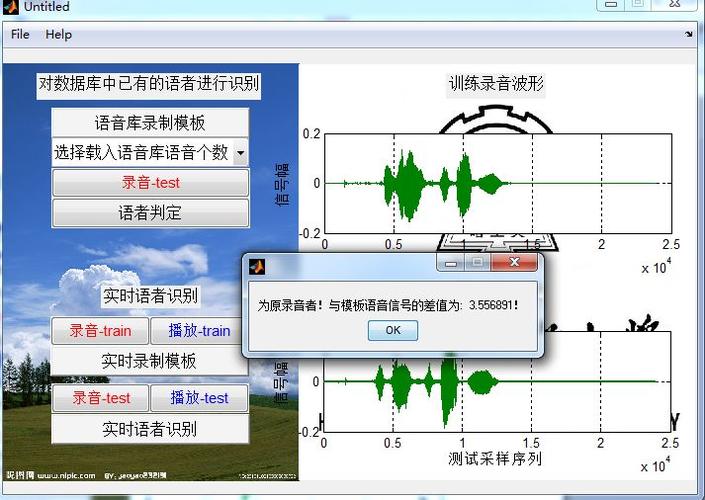Click the dialog message with 3.556891

388,306
